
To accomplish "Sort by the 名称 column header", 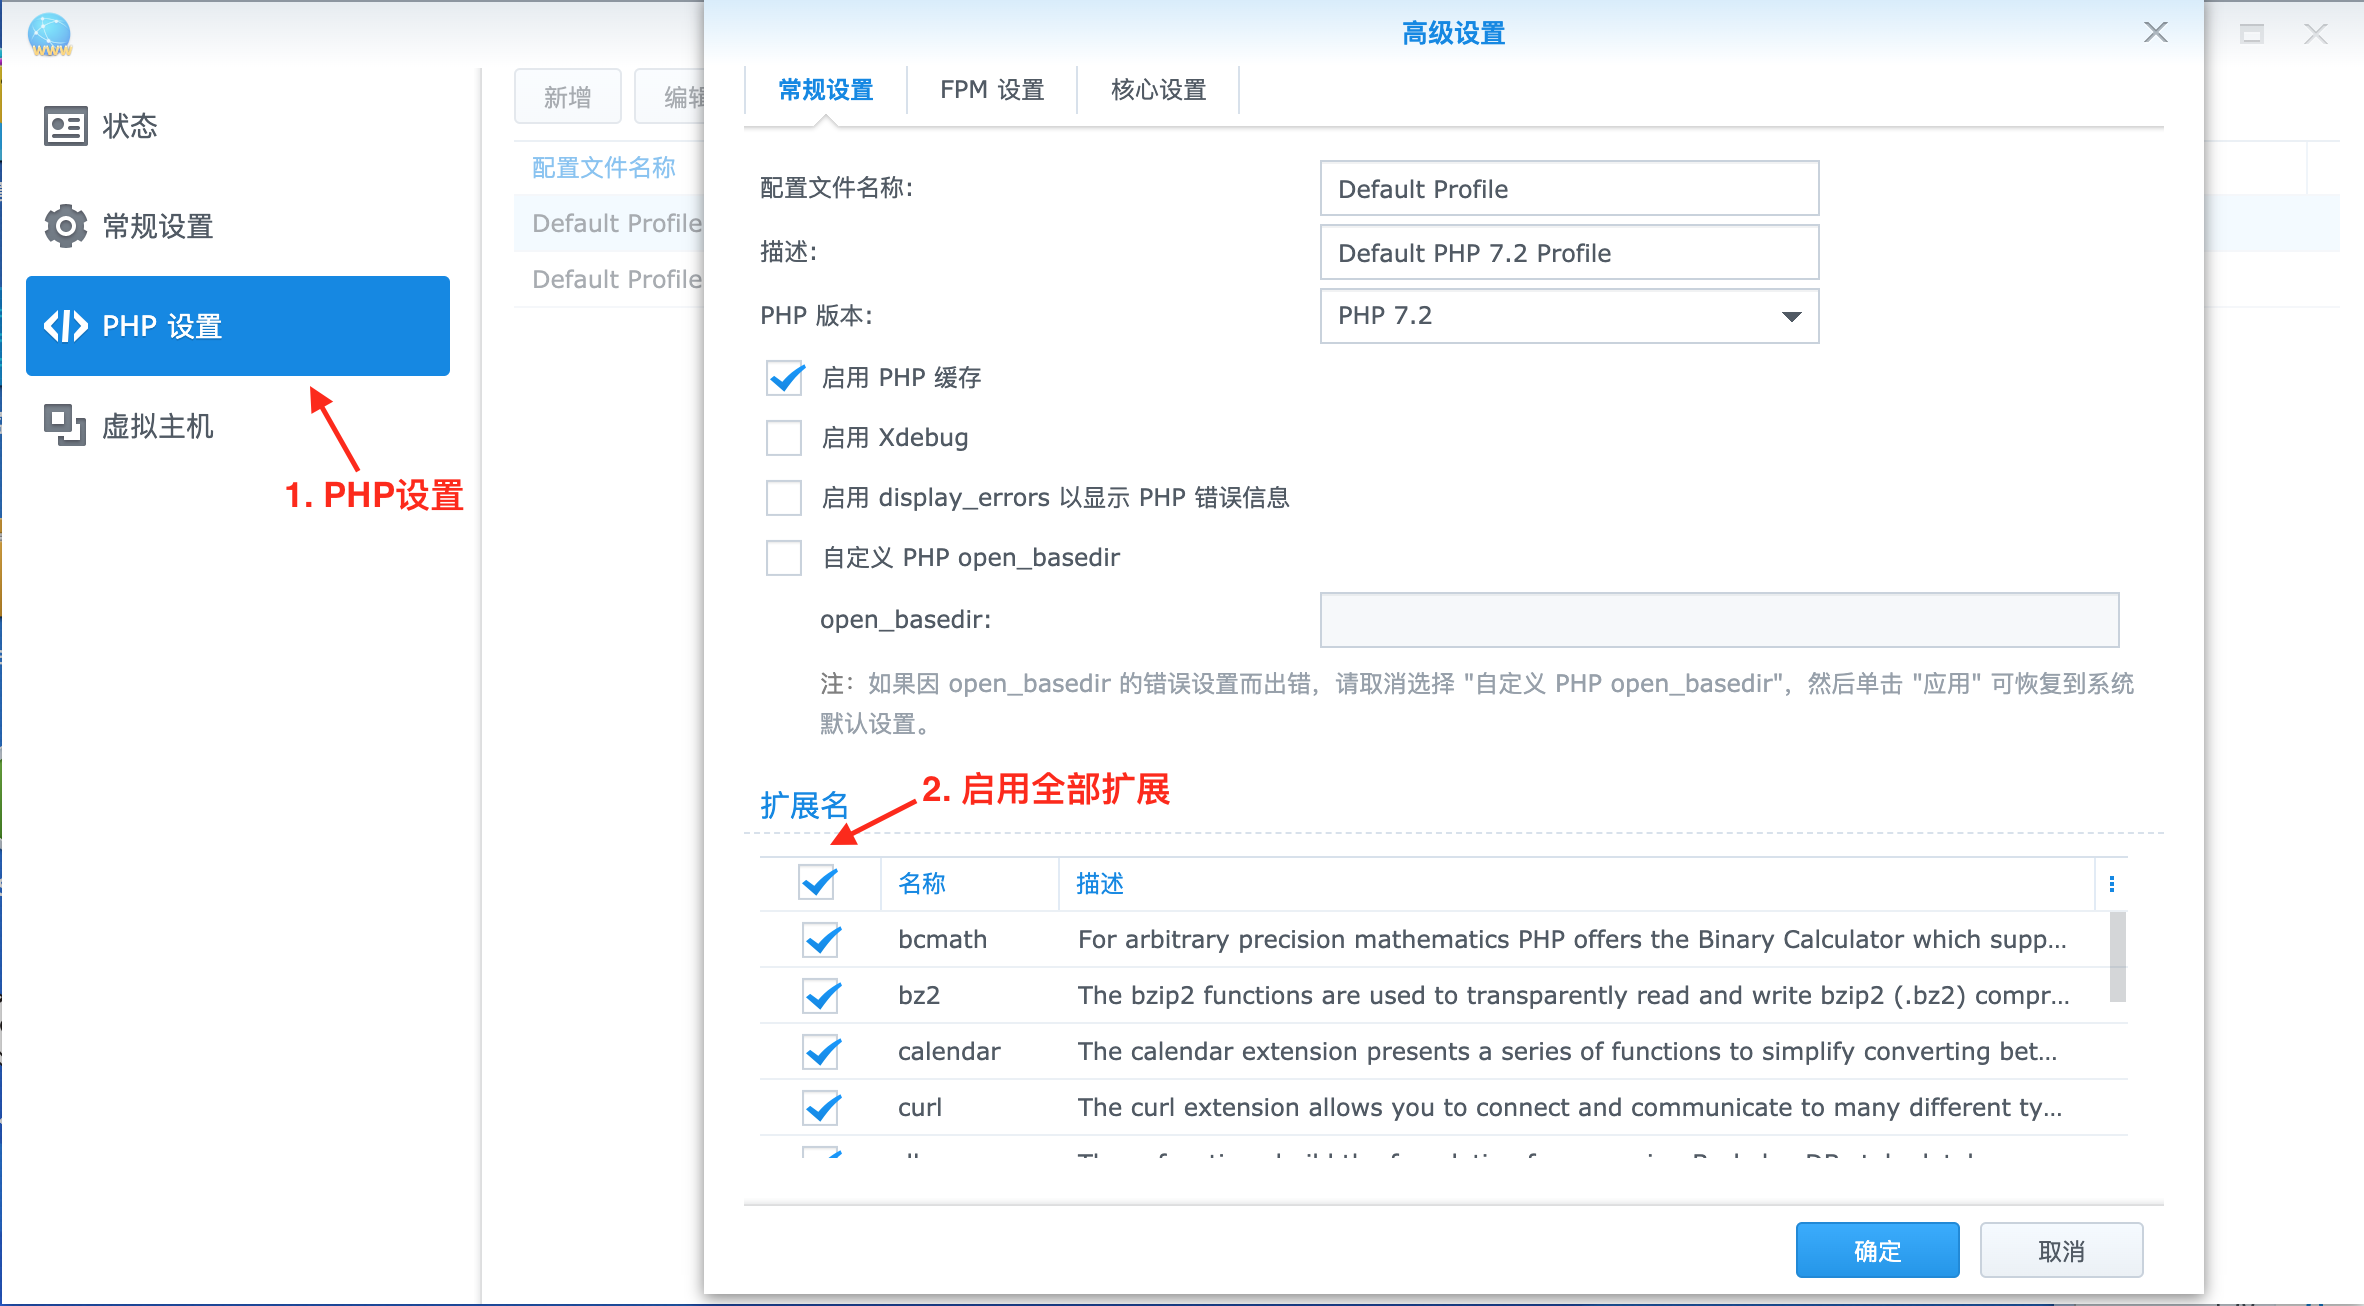I will point(969,884).
